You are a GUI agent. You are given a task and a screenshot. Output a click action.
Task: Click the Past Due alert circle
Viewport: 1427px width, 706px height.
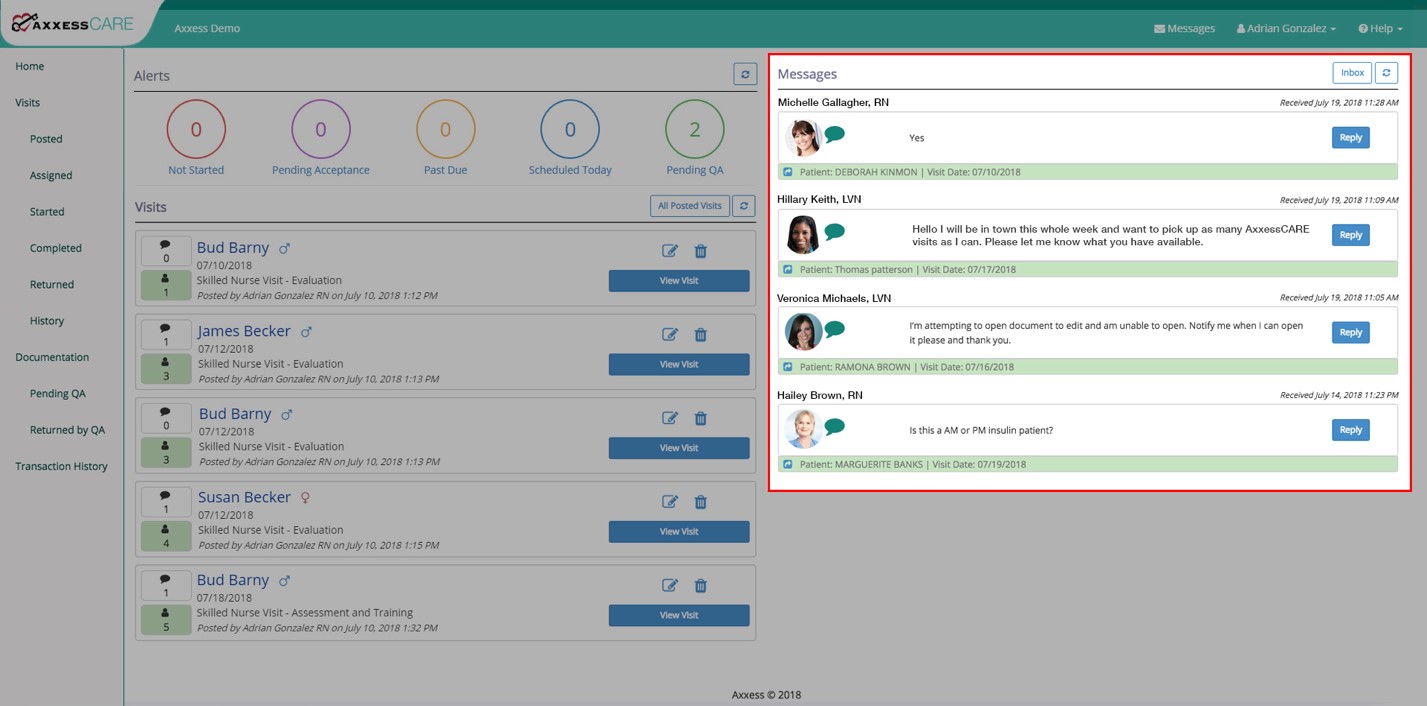[445, 130]
